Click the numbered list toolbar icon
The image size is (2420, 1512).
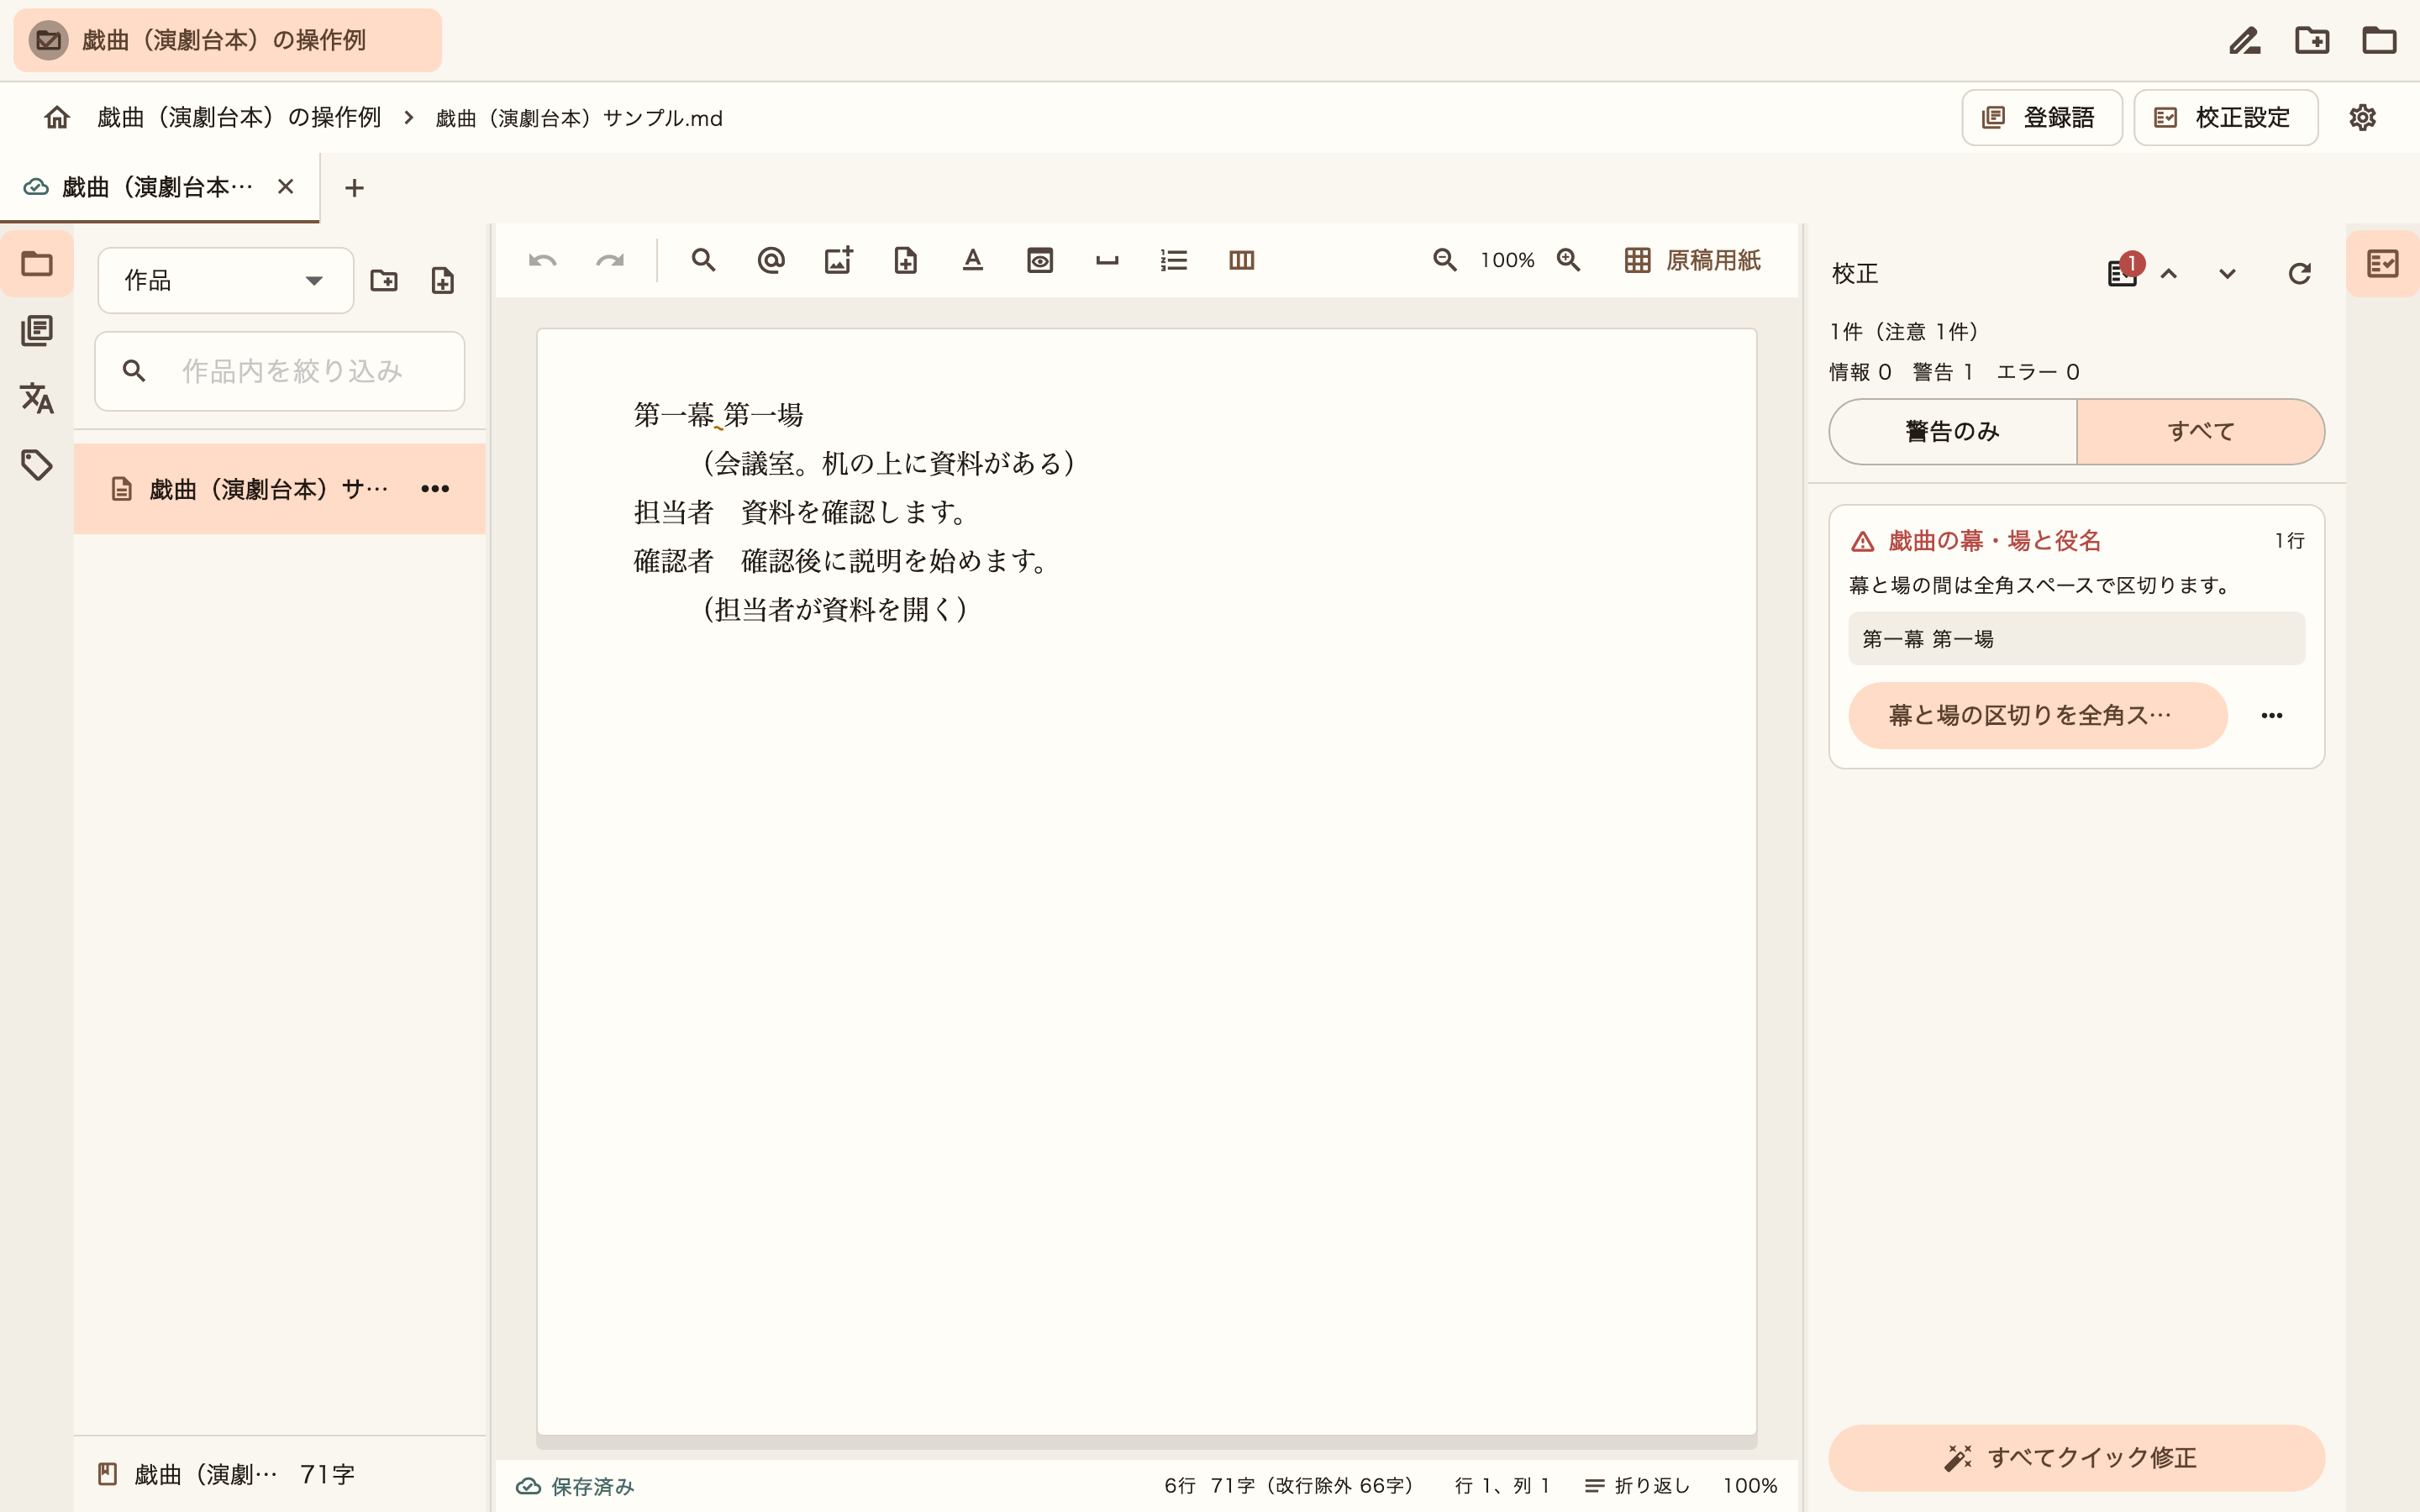tap(1174, 261)
